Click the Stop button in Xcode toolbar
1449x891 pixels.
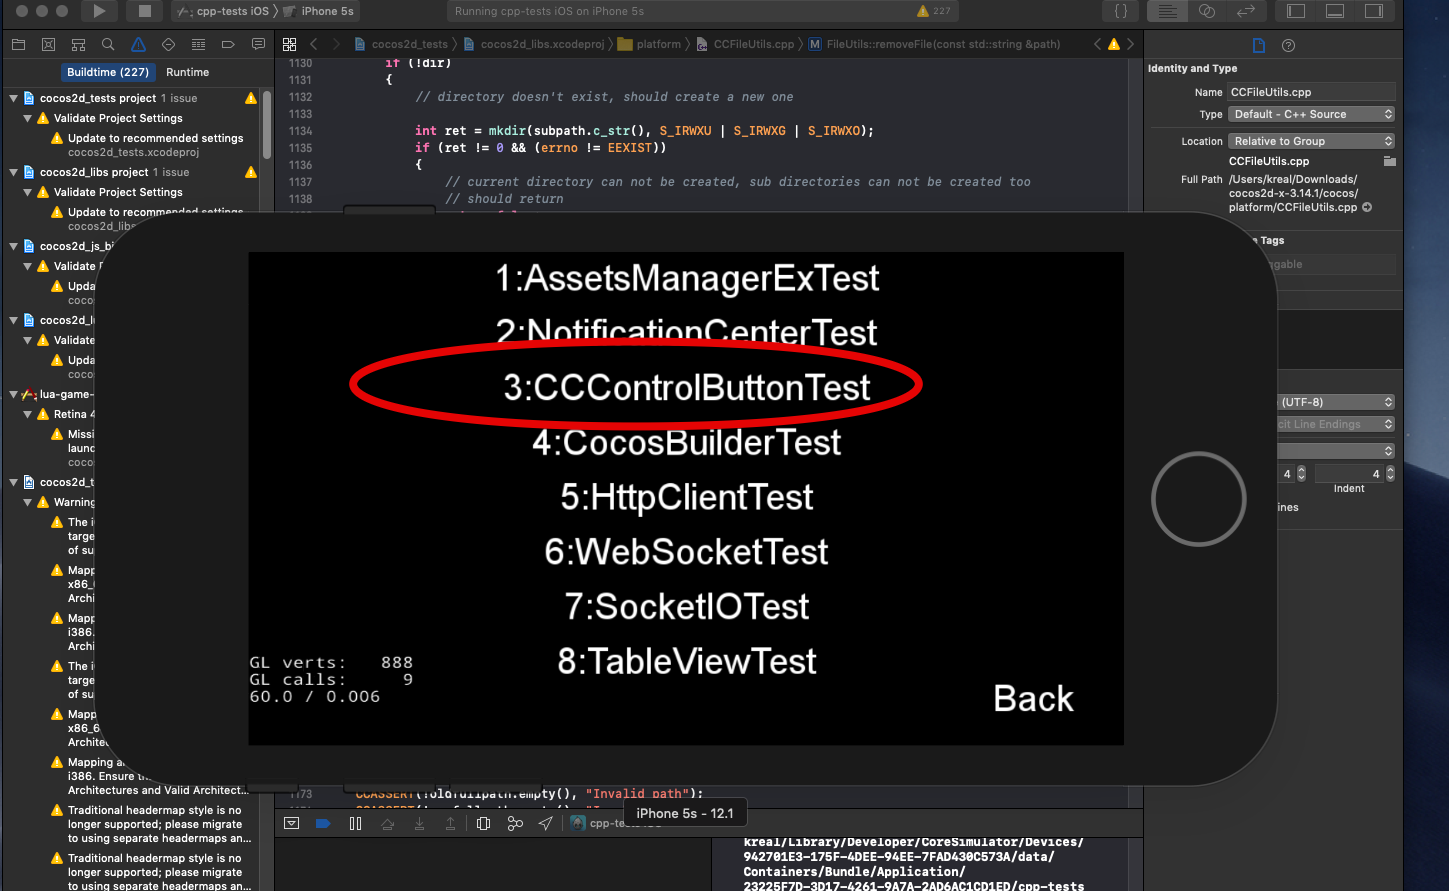144,11
